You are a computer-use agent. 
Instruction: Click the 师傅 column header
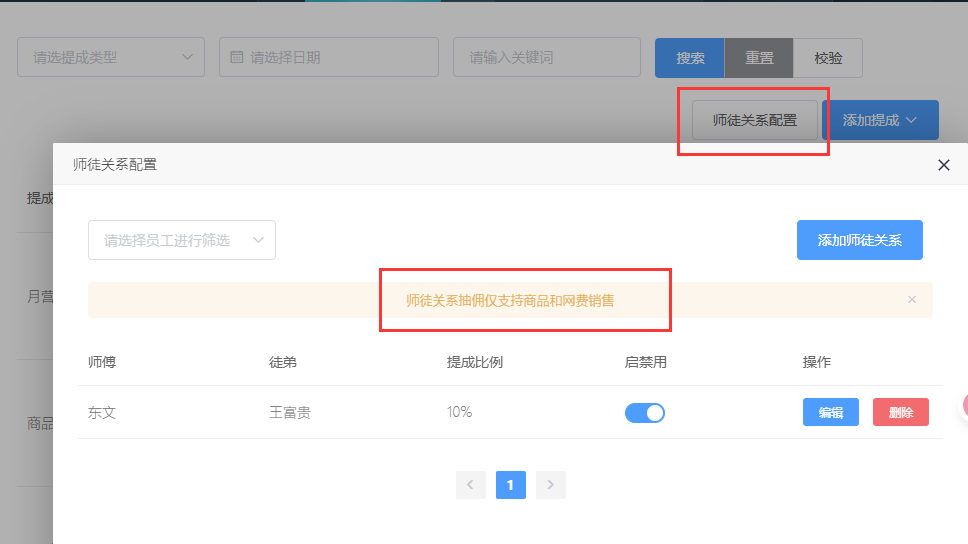coord(102,362)
